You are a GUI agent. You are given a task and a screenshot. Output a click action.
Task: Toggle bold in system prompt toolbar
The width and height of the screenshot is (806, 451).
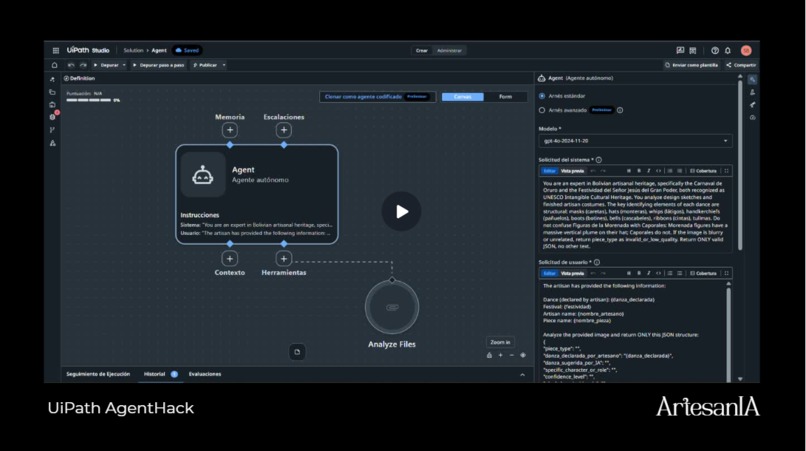pos(639,171)
